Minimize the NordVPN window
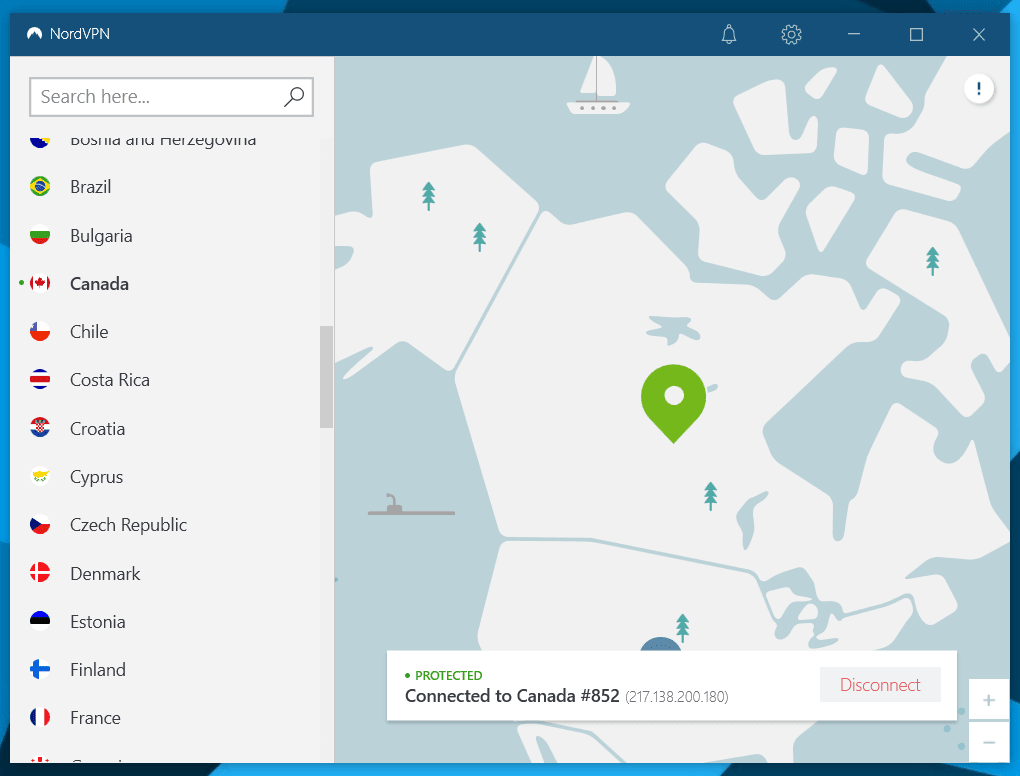 coord(853,34)
